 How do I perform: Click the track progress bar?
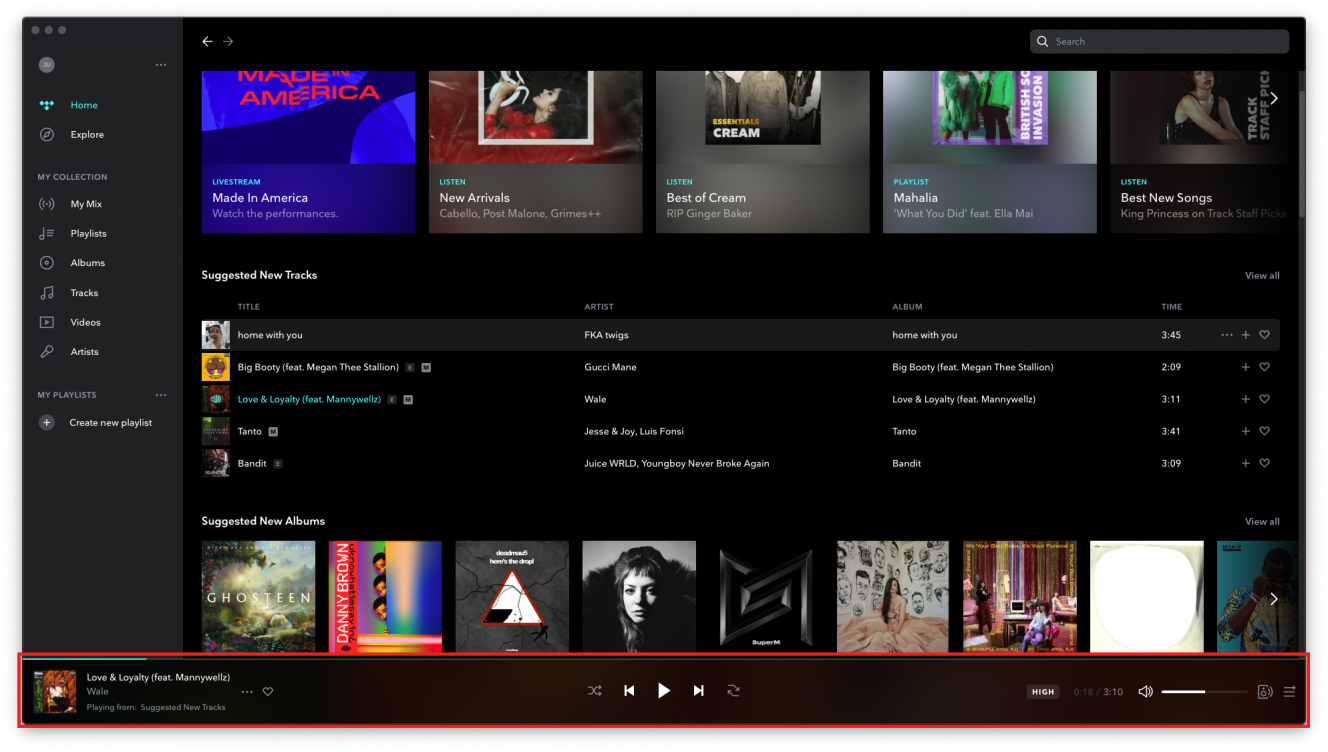tap(664, 658)
